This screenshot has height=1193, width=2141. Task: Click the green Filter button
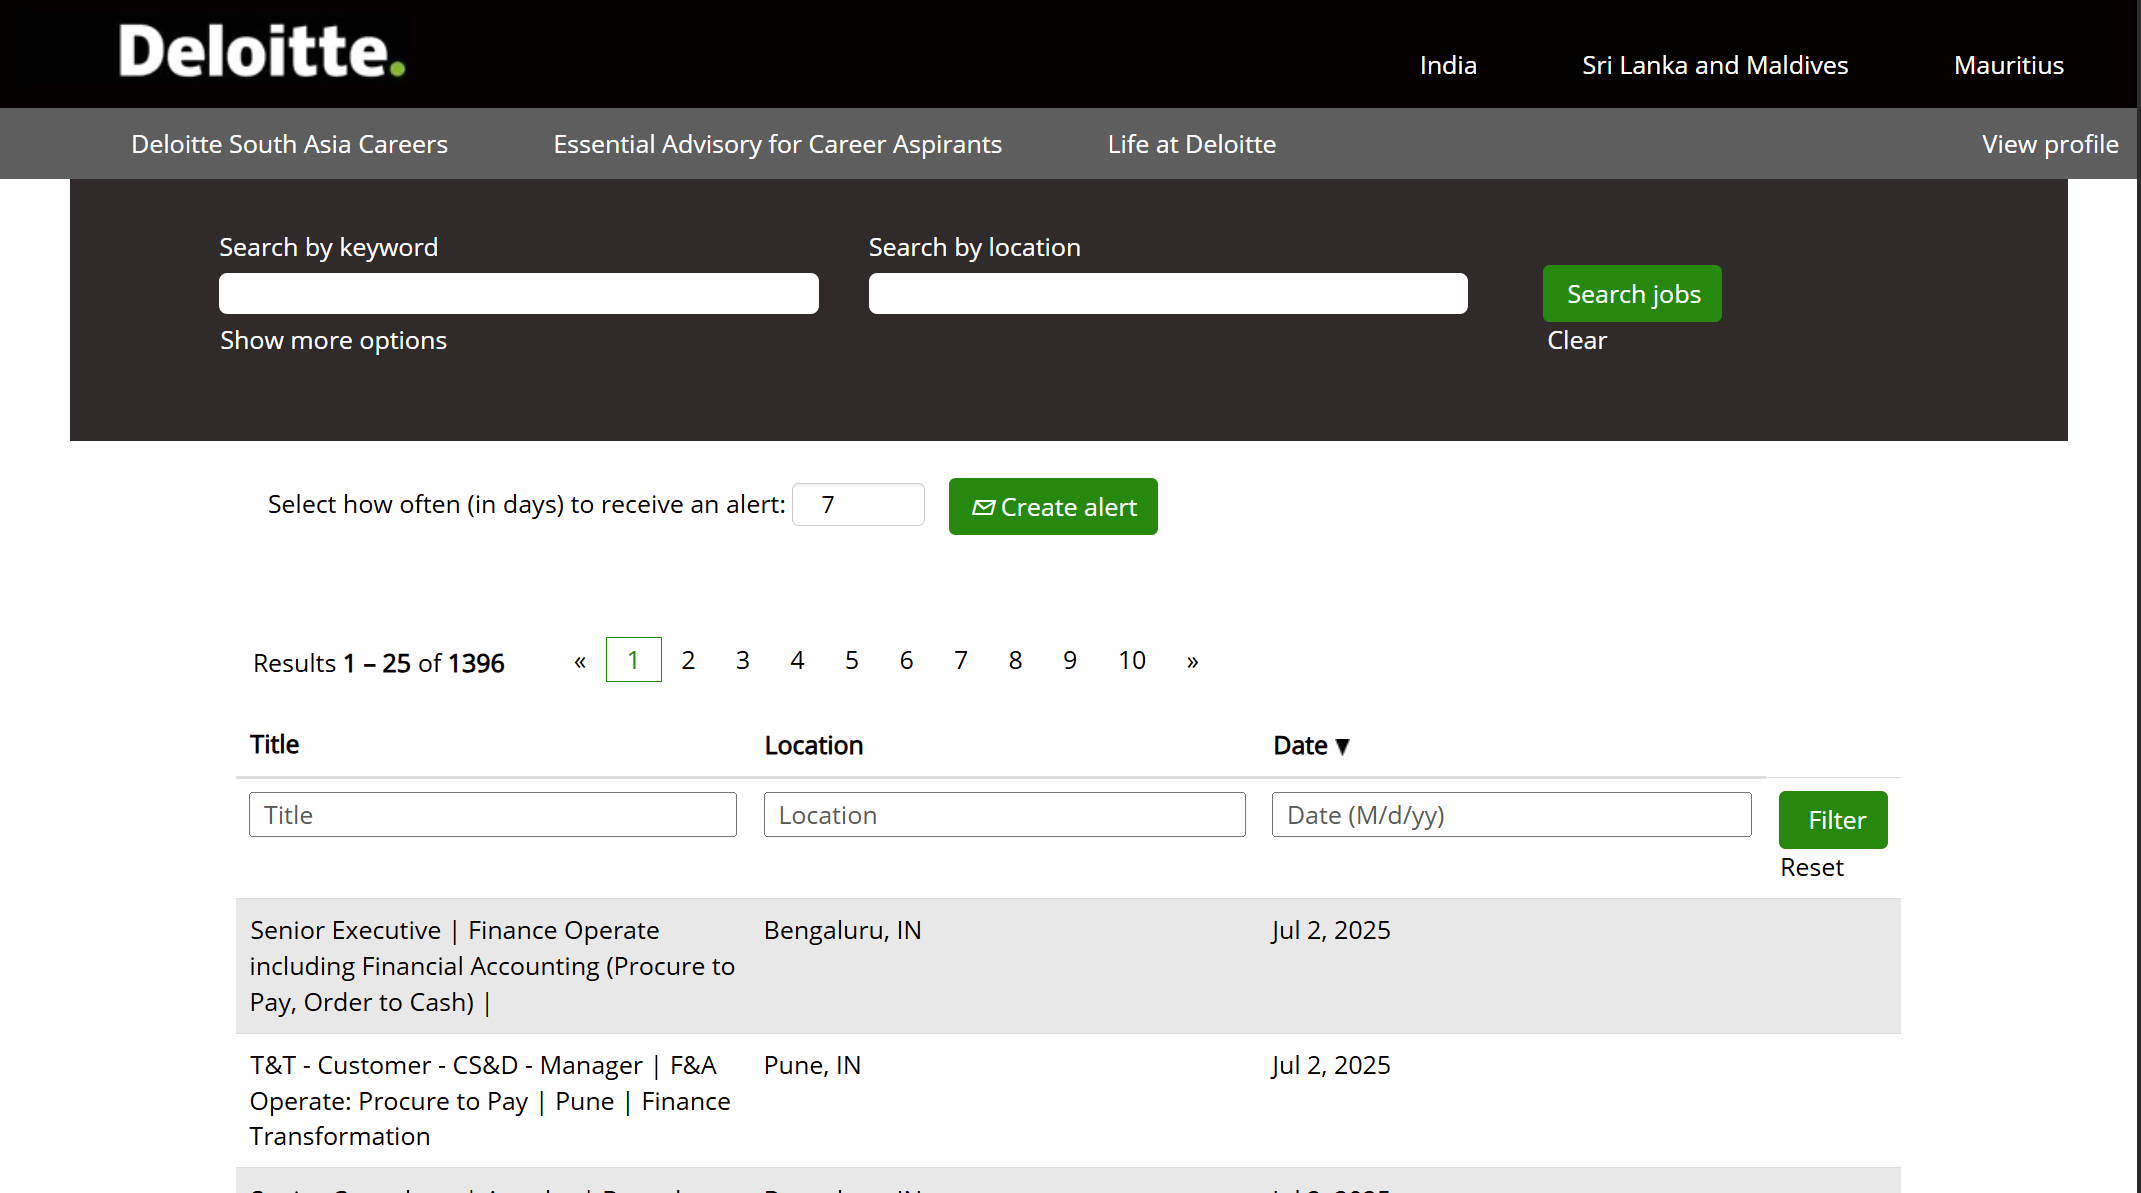coord(1833,820)
